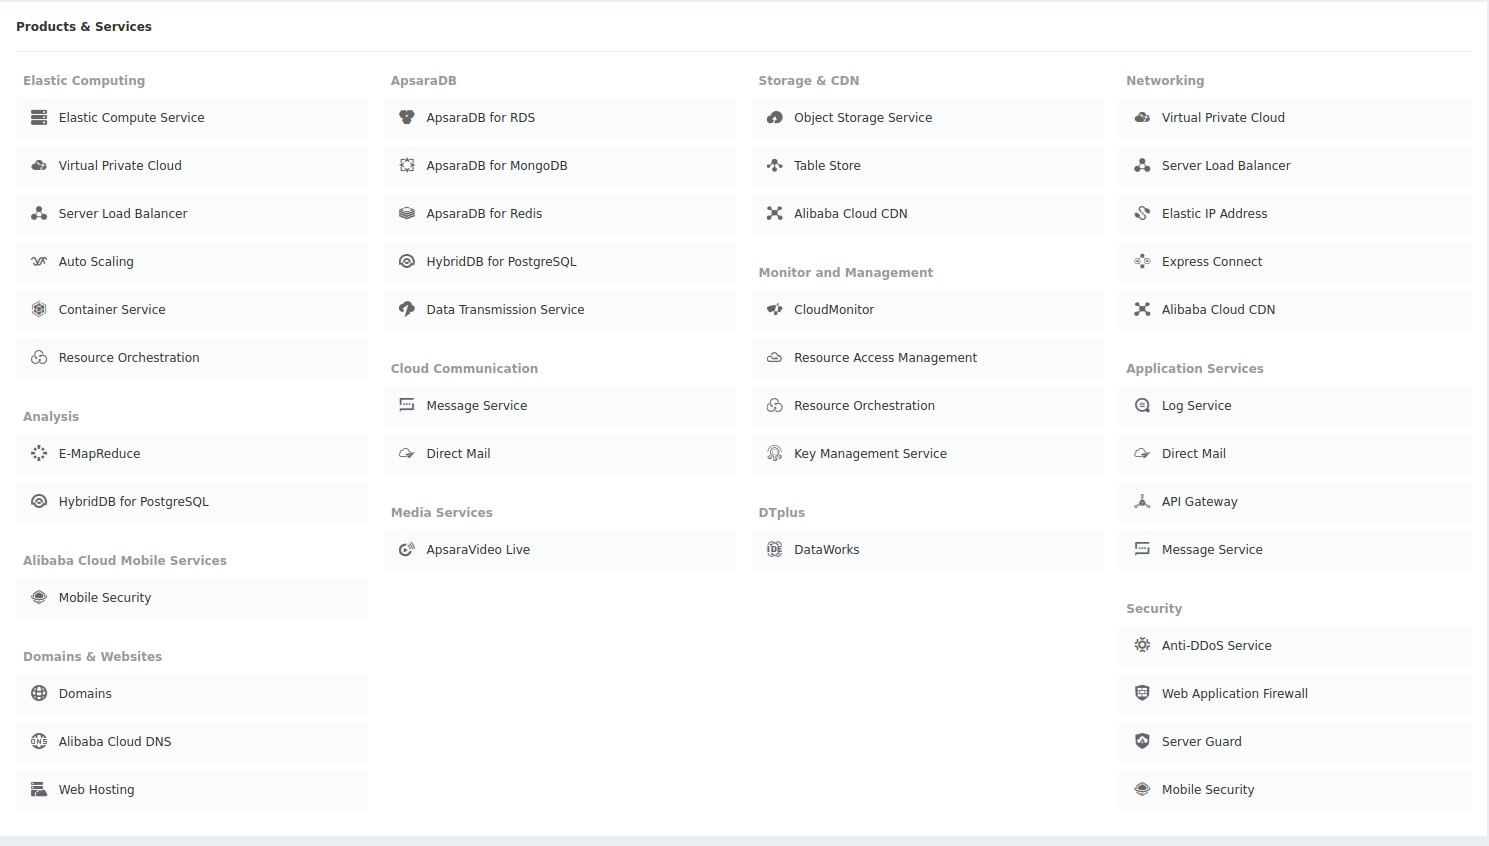The width and height of the screenshot is (1489, 846).
Task: Click the Products & Services title
Action: (84, 27)
